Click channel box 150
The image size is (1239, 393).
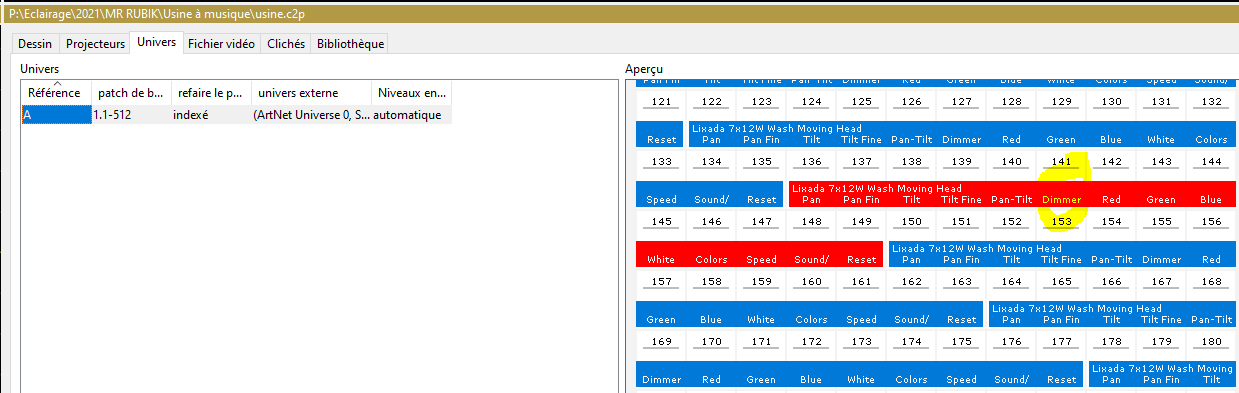pyautogui.click(x=911, y=221)
